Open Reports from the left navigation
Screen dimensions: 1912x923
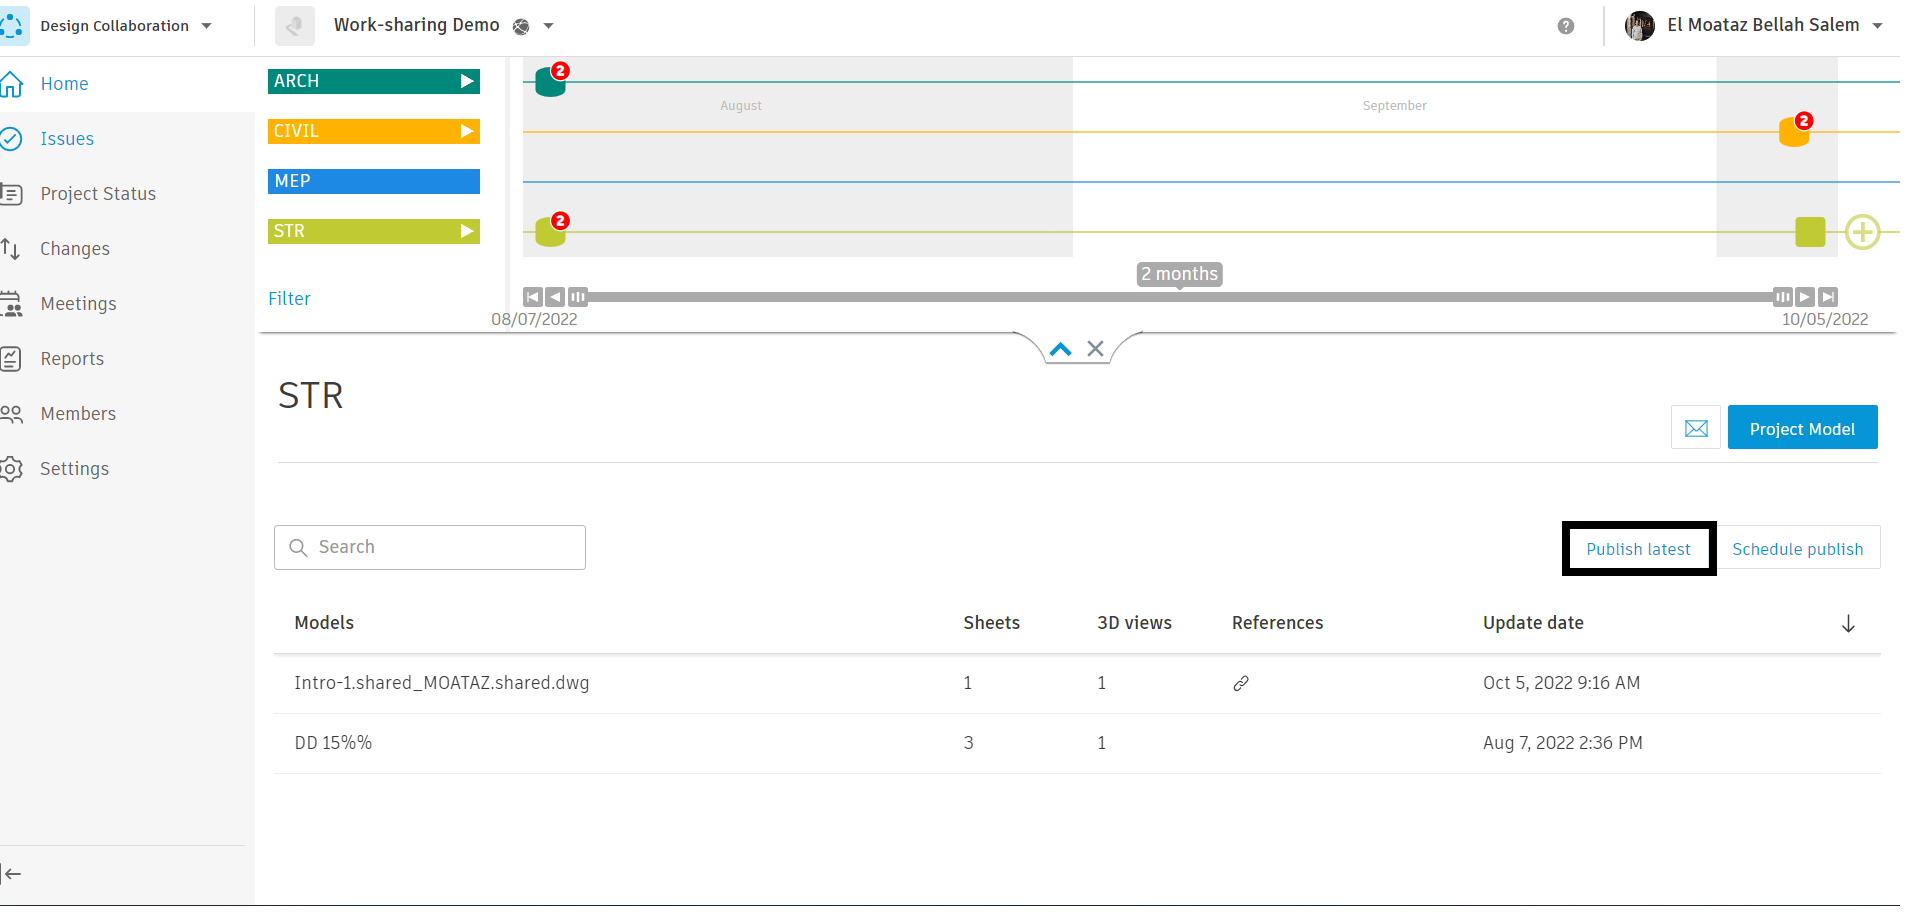pos(14,358)
